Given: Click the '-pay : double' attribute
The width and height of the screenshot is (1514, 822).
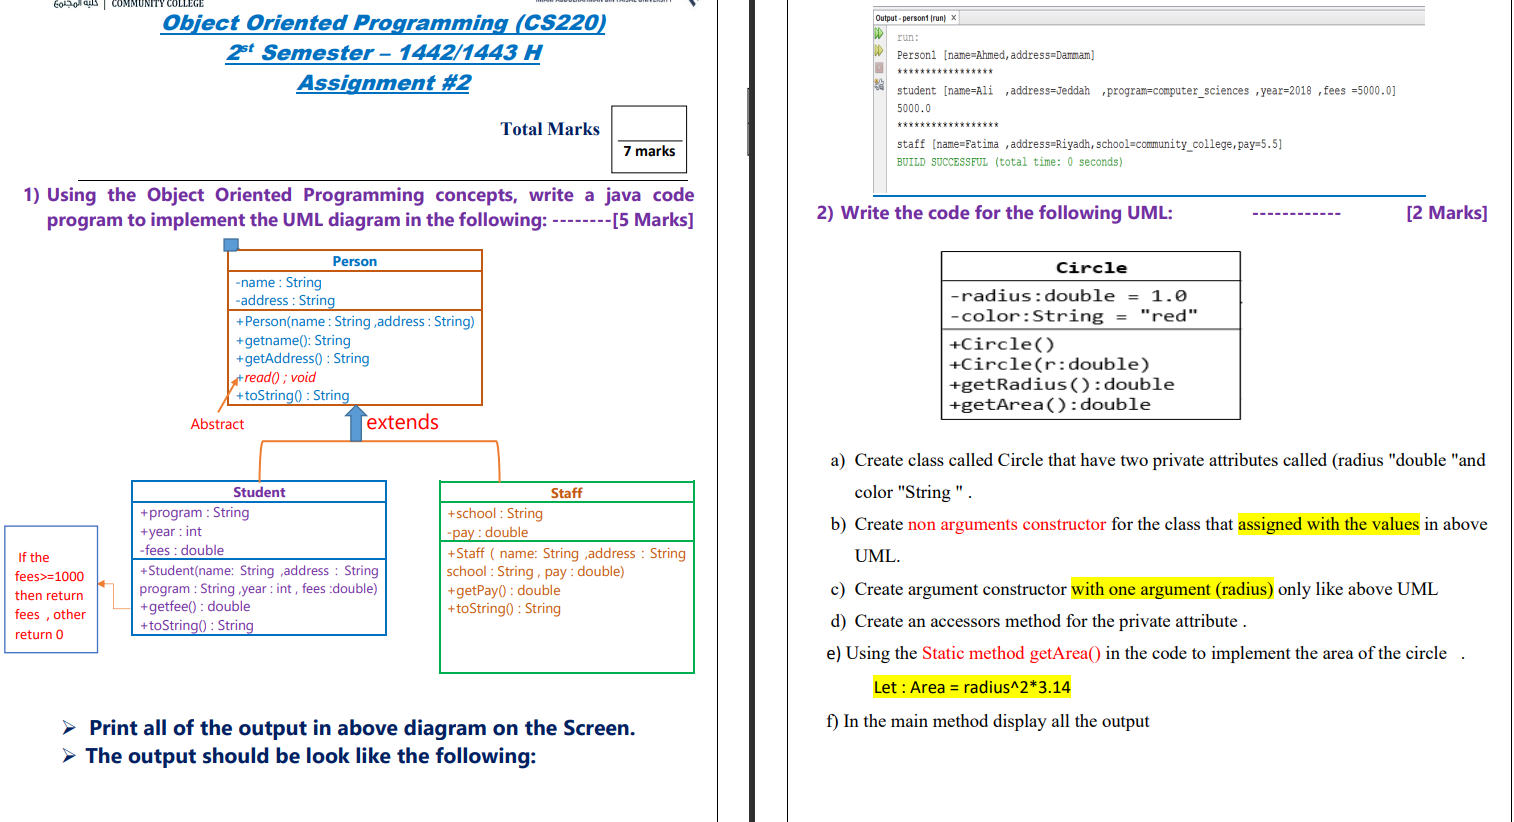Looking at the screenshot, I should [x=488, y=533].
